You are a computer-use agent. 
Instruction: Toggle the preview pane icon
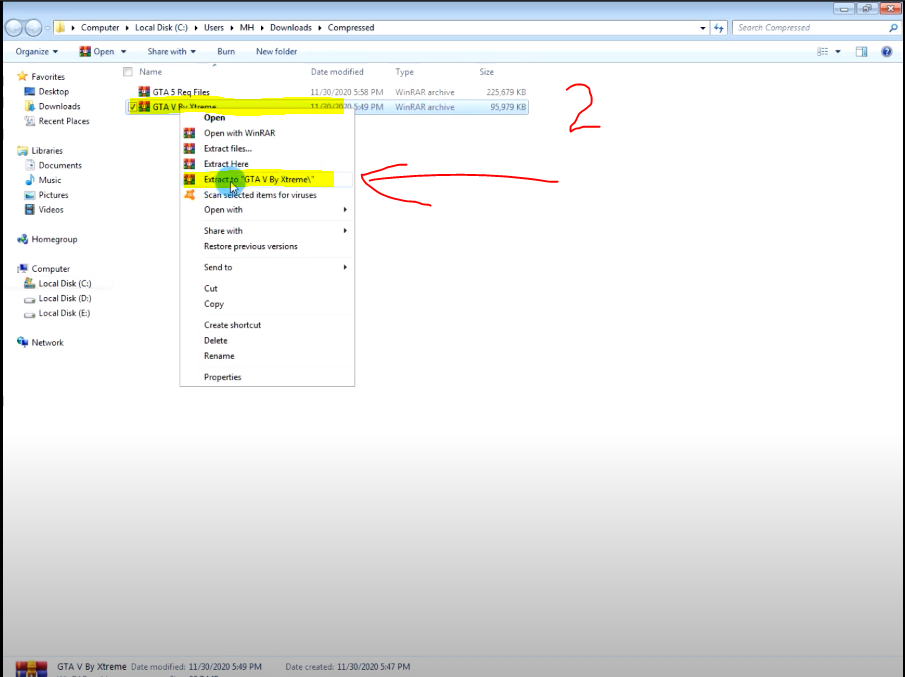(x=861, y=51)
